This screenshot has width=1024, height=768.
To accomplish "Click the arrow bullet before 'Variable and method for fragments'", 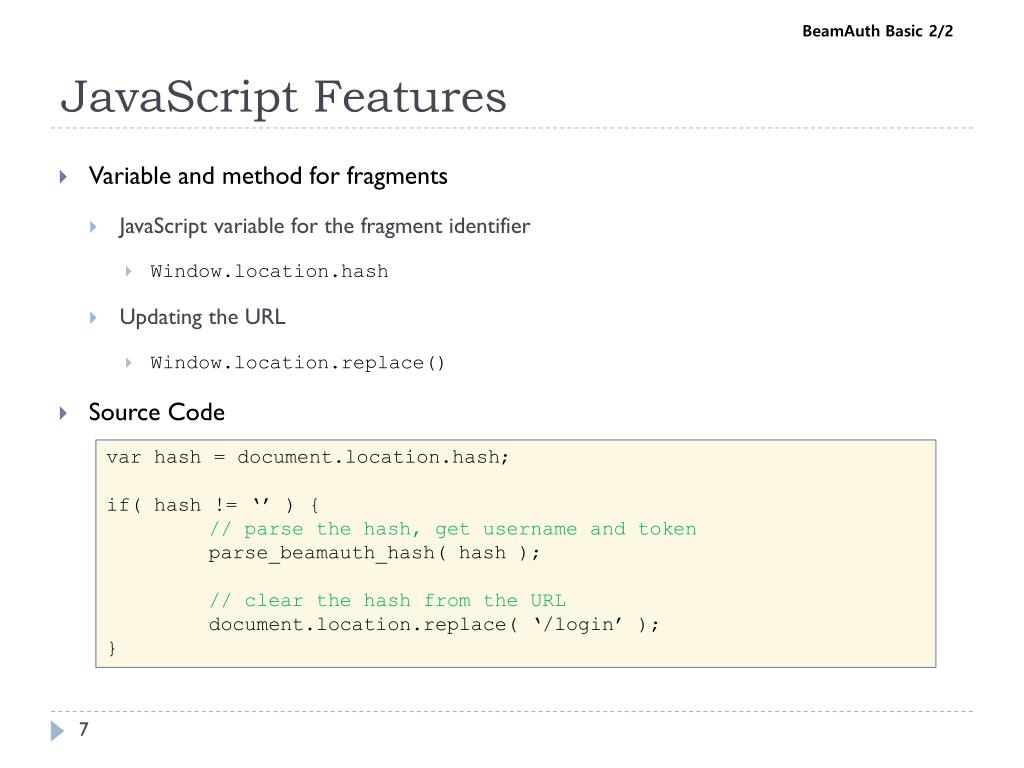I will pos(63,176).
